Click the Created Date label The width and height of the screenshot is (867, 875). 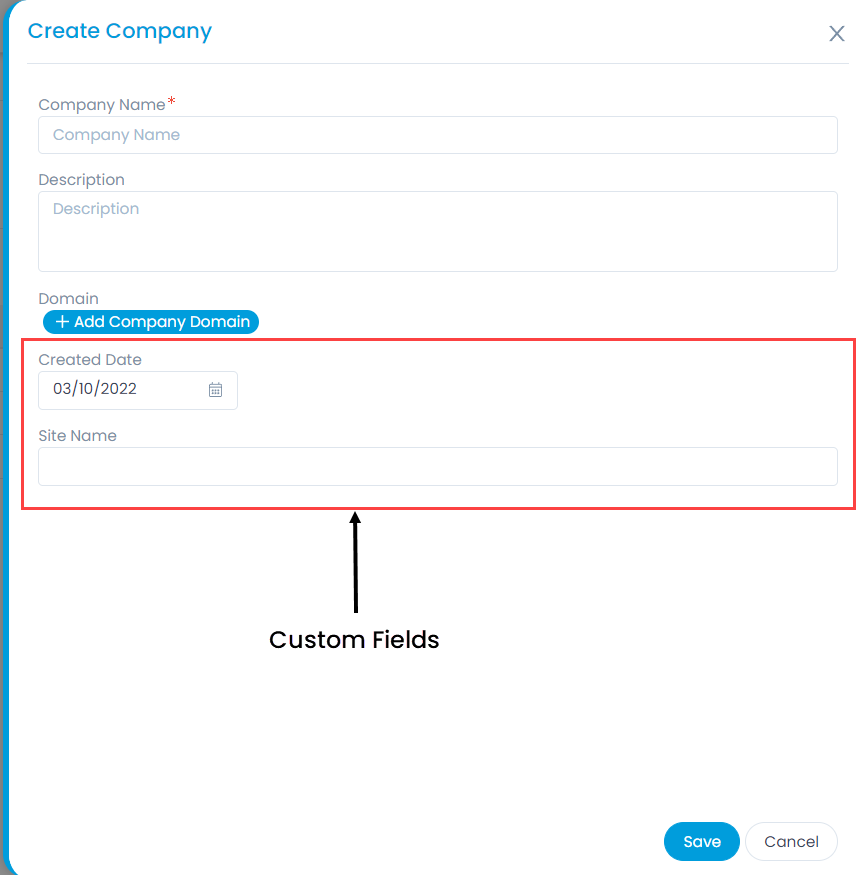(x=90, y=360)
